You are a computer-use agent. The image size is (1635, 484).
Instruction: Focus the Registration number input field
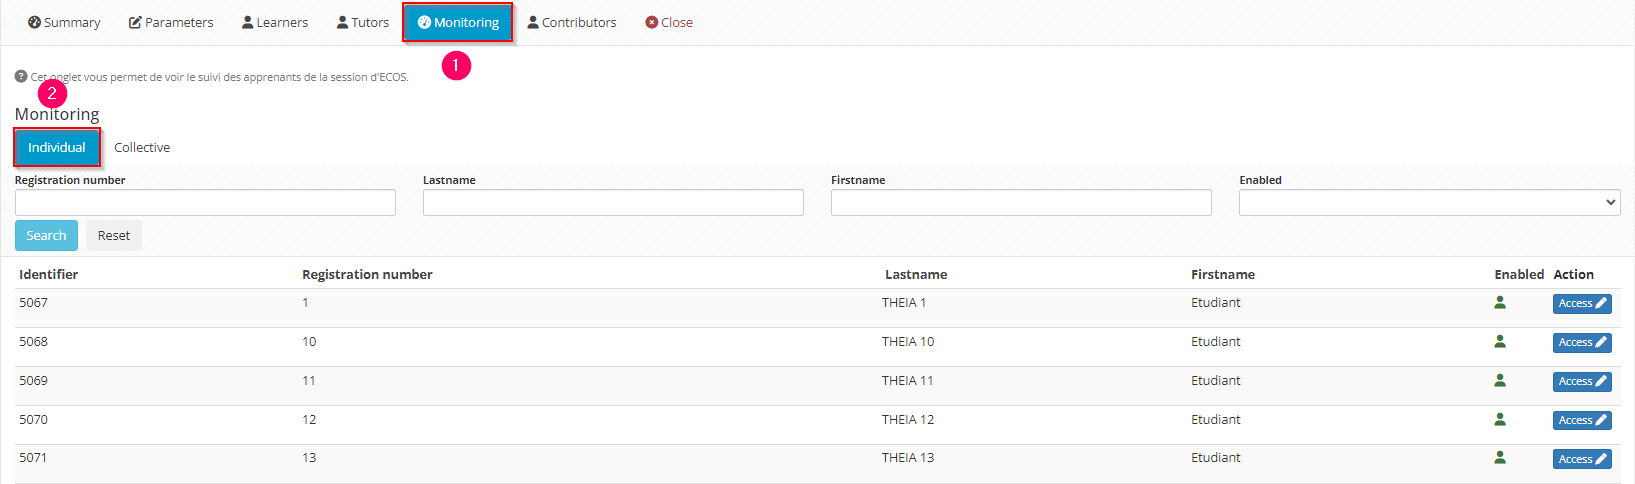coord(205,203)
